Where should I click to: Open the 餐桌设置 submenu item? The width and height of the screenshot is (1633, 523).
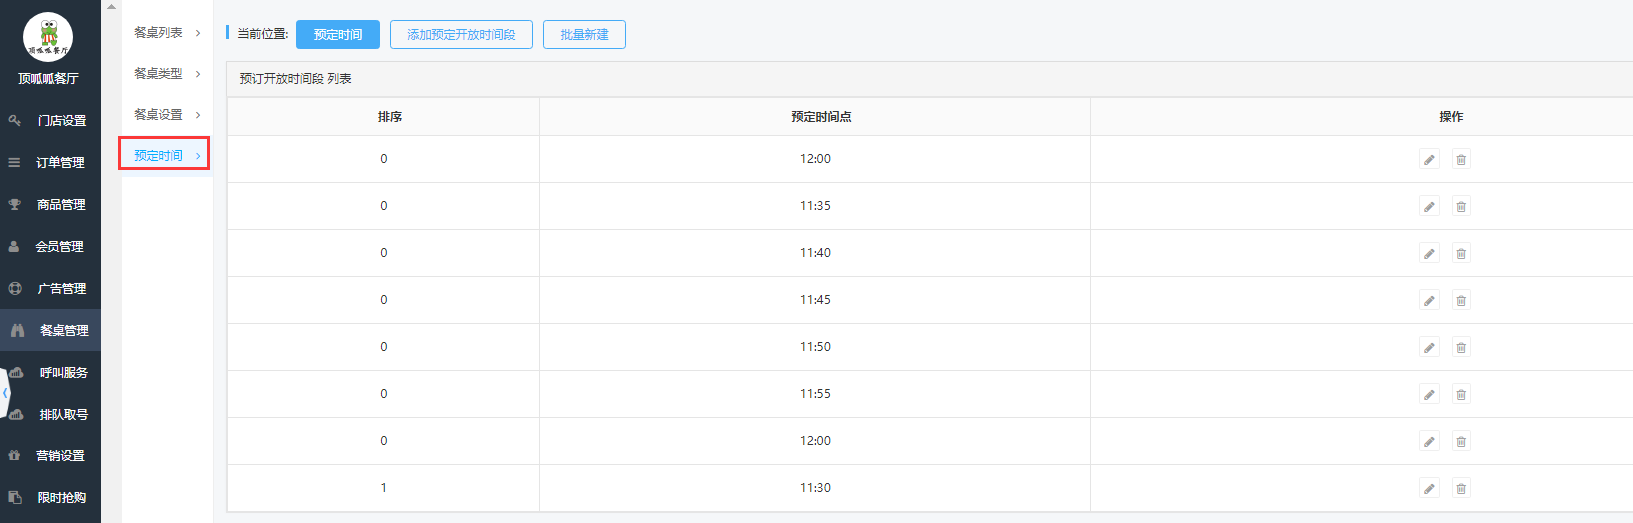pos(166,115)
